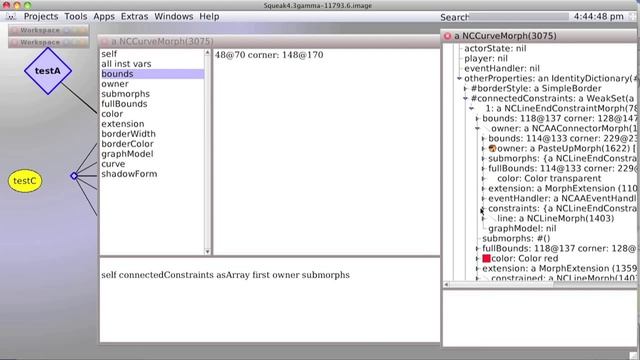Expand 'extension: a MorphExtension (1359' node
This screenshot has height=360, width=640.
pyautogui.click(x=477, y=269)
